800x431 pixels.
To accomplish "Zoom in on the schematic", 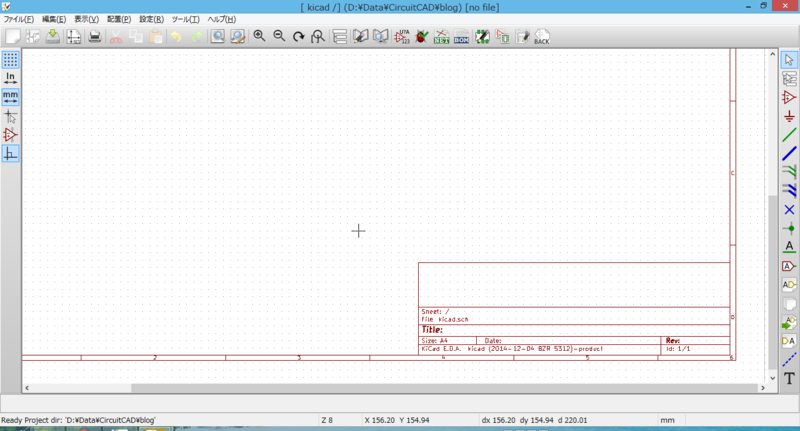I will pos(259,36).
